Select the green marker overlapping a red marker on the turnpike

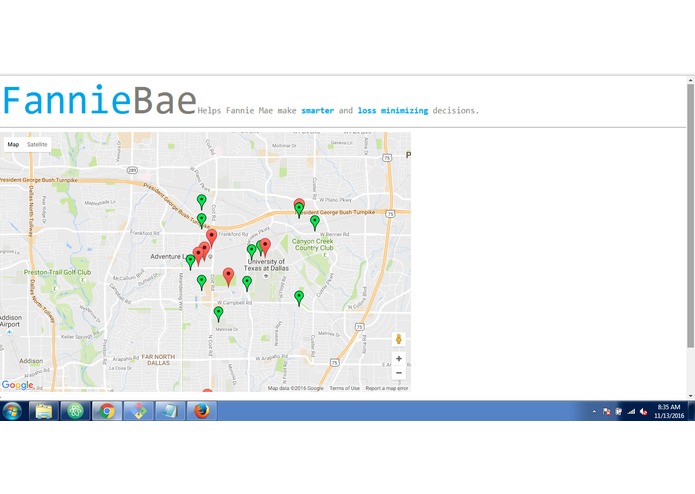pos(299,209)
